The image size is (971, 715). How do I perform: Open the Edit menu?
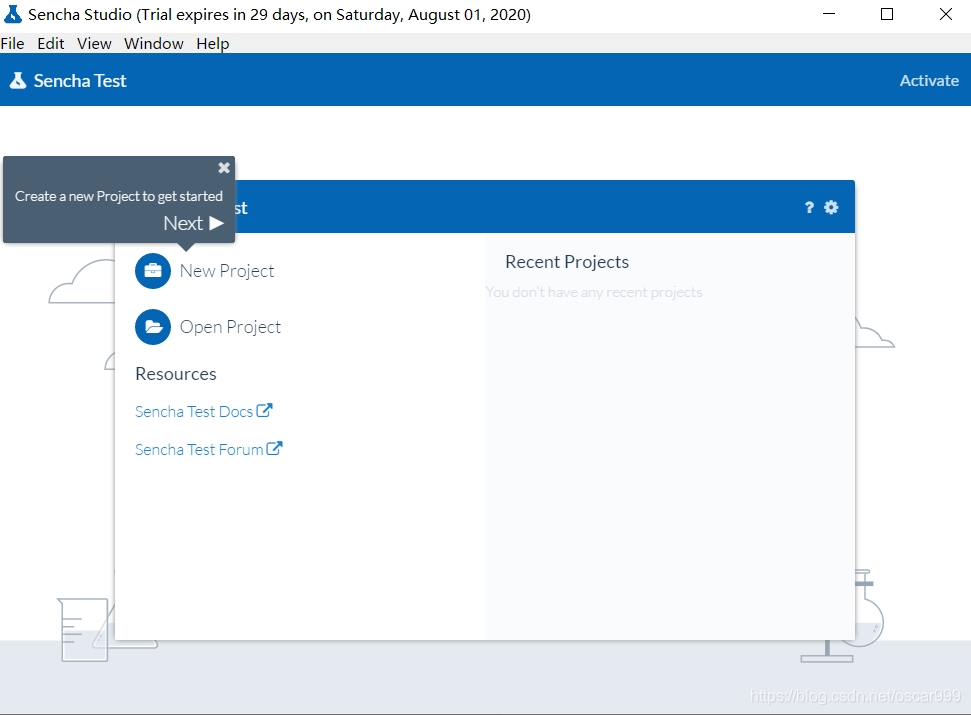[x=51, y=43]
